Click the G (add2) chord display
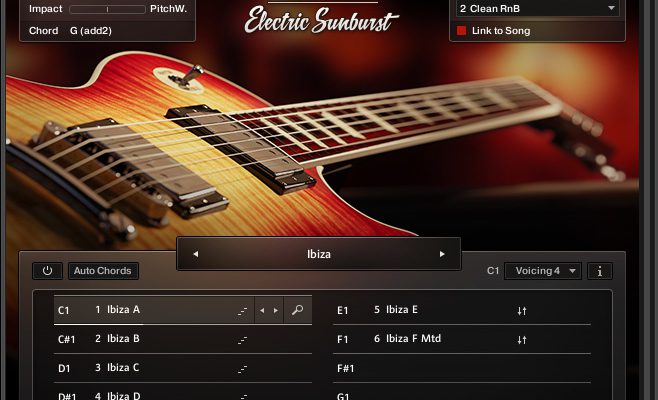 point(91,31)
